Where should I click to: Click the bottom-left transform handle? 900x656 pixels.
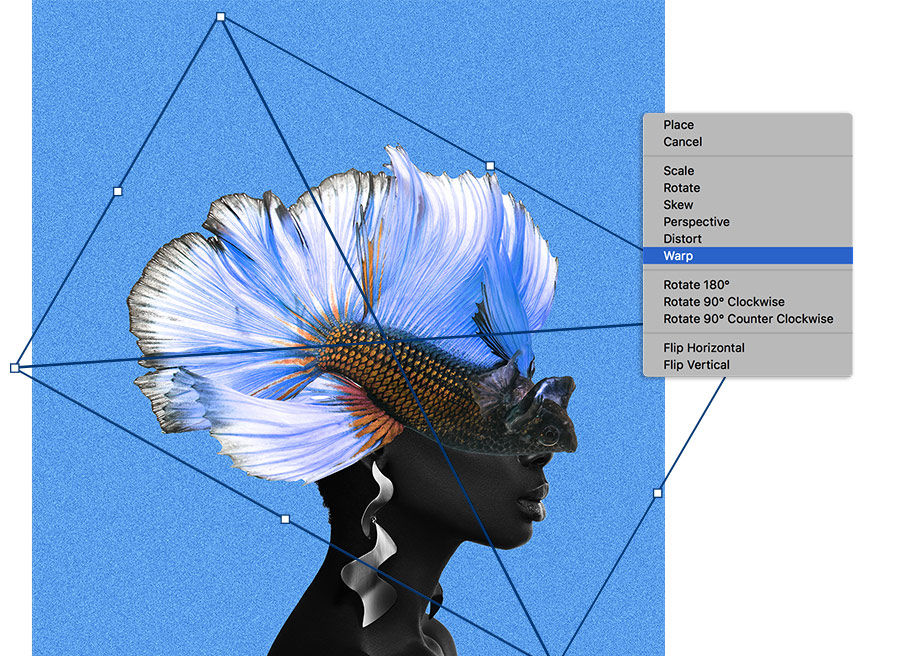tap(285, 518)
